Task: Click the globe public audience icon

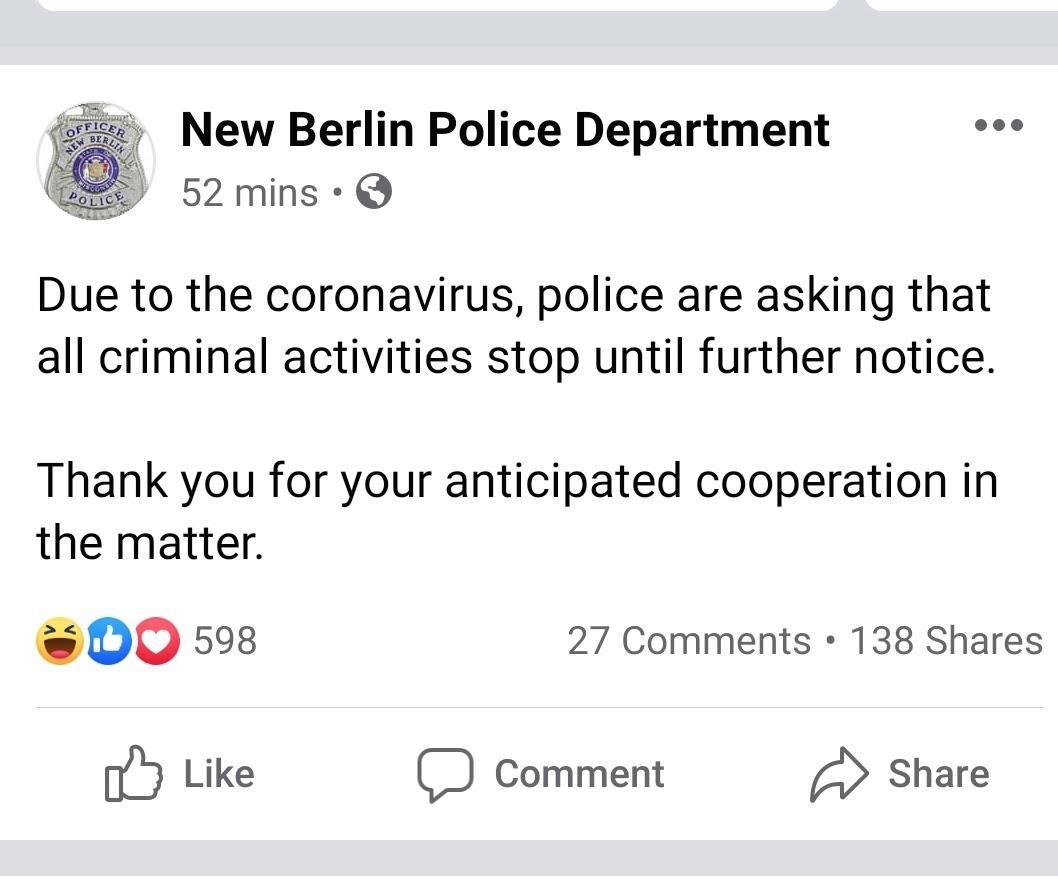Action: coord(373,191)
